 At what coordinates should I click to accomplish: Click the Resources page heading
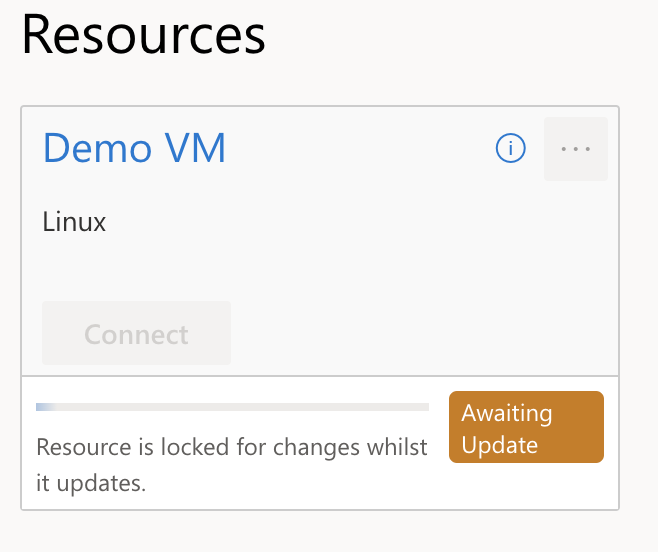tap(143, 35)
